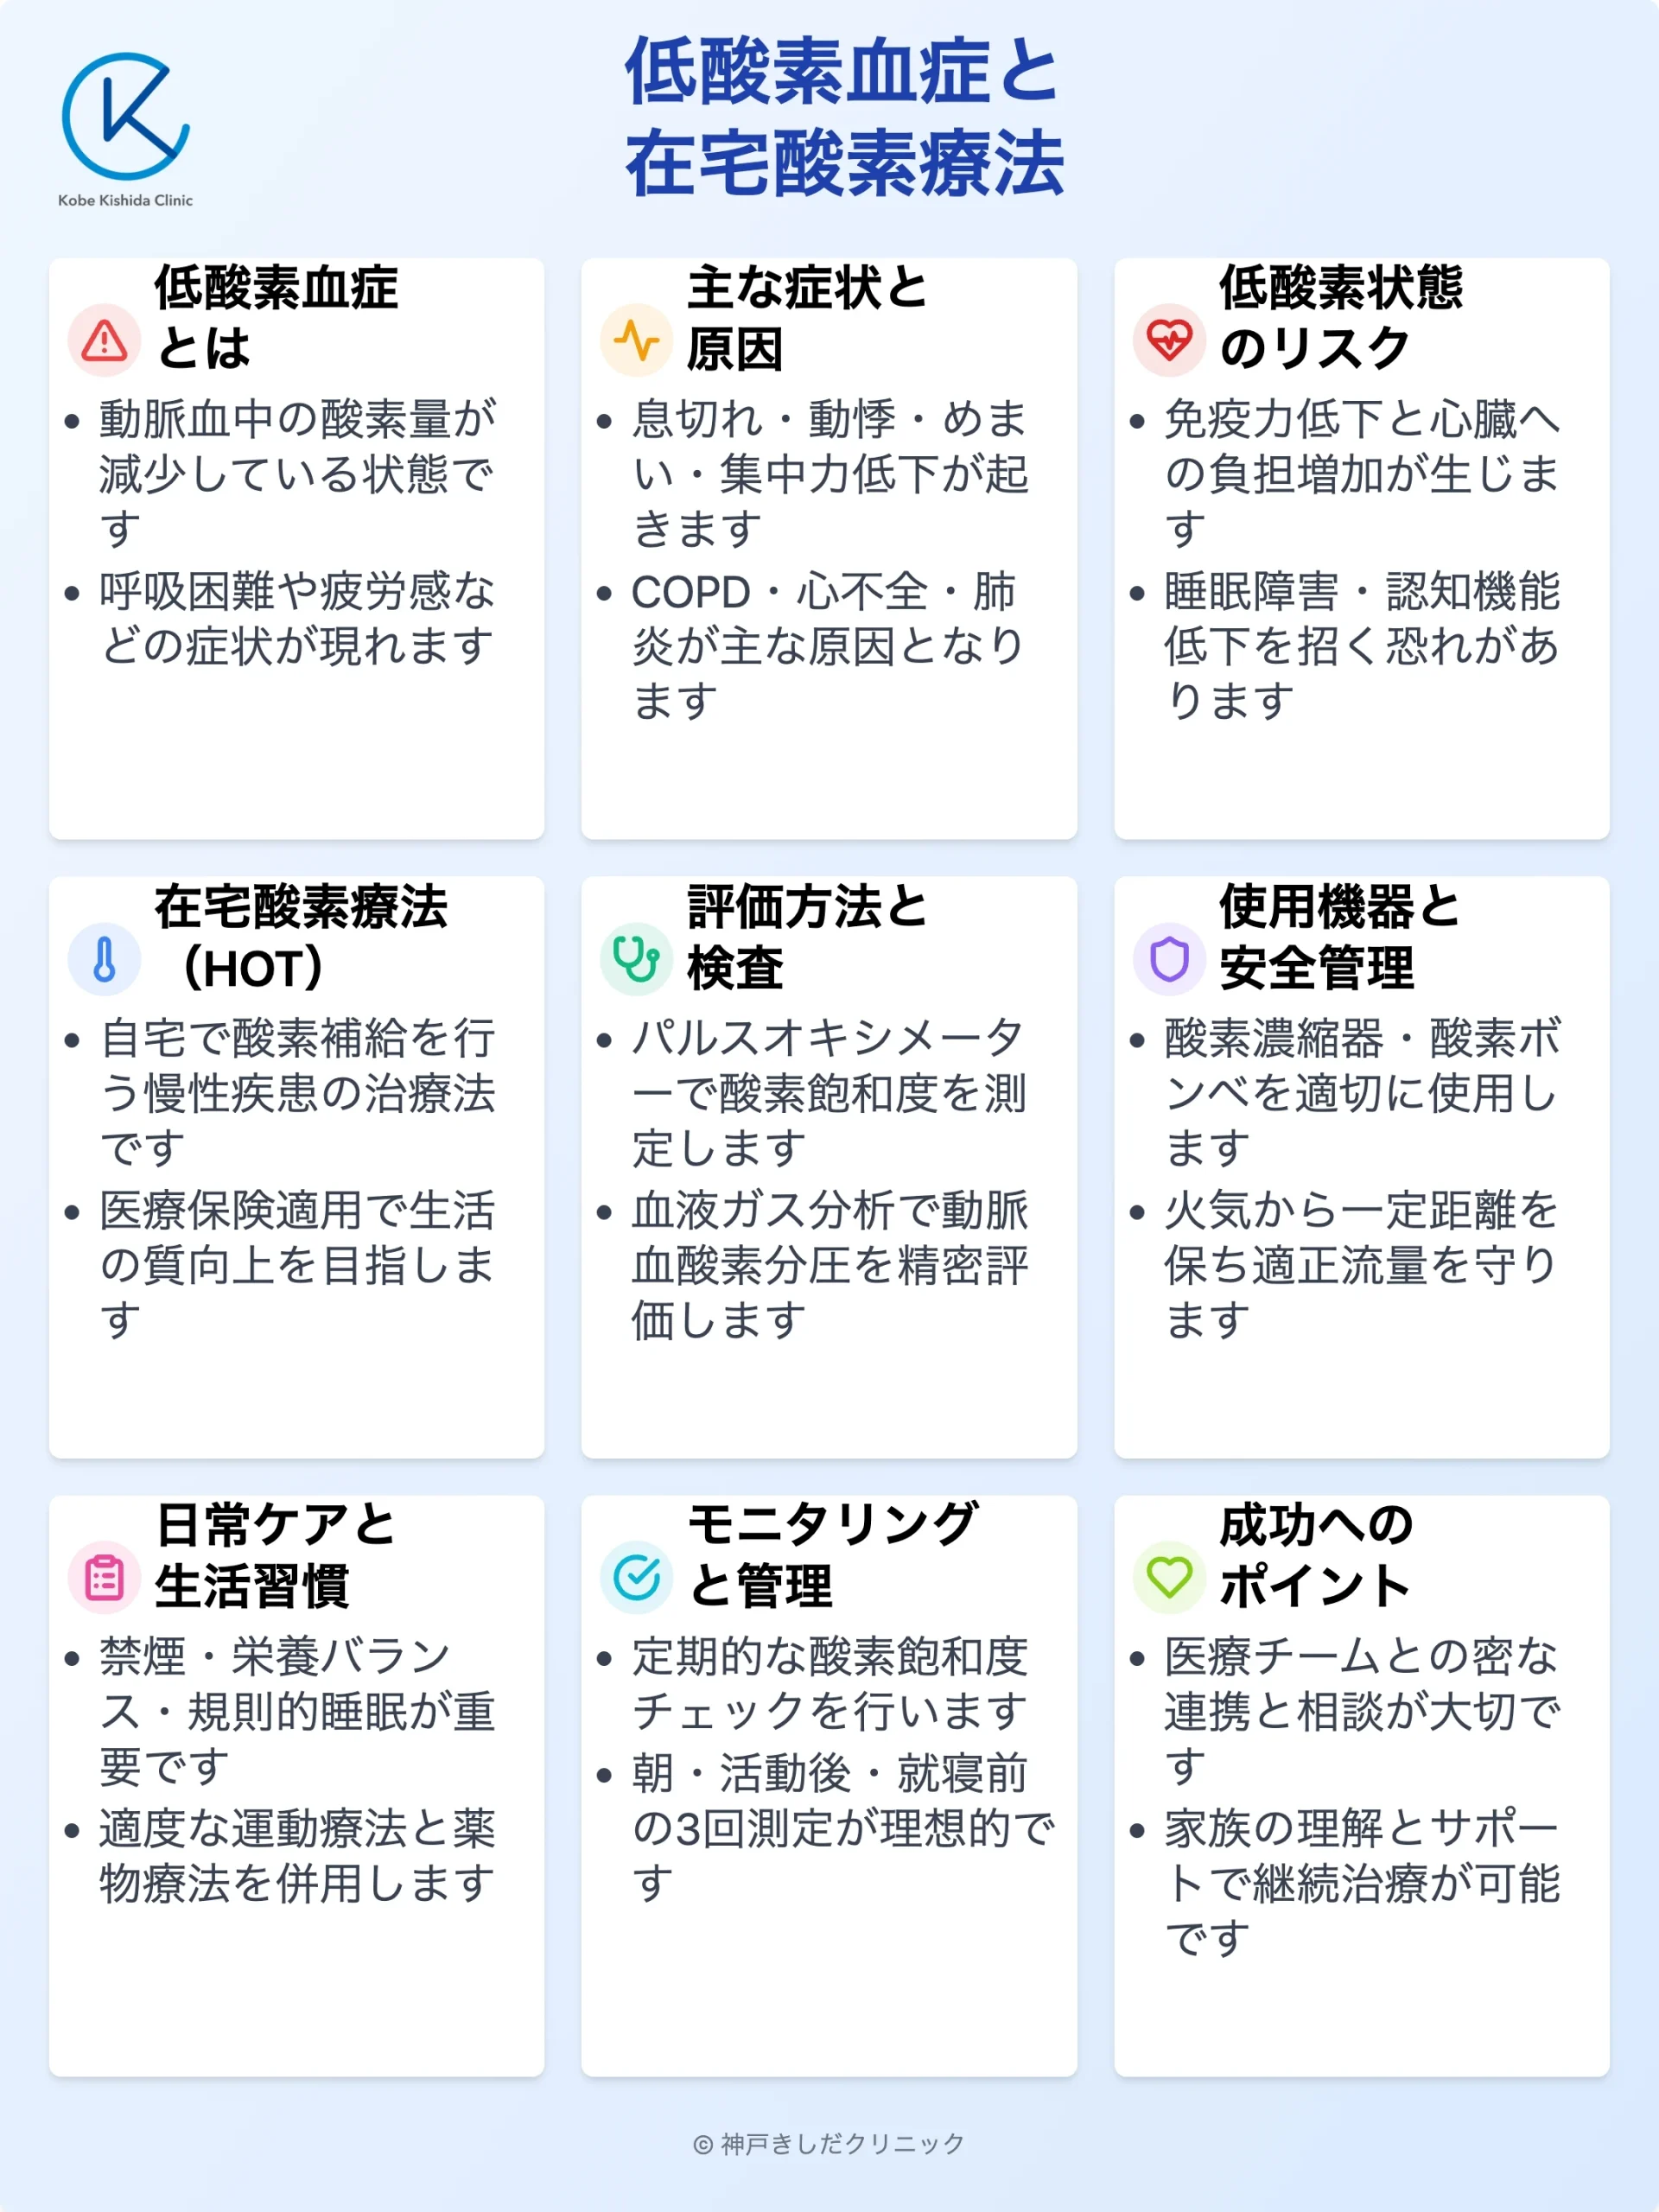Click the Kobe Kishida Clinic logo

125,116
